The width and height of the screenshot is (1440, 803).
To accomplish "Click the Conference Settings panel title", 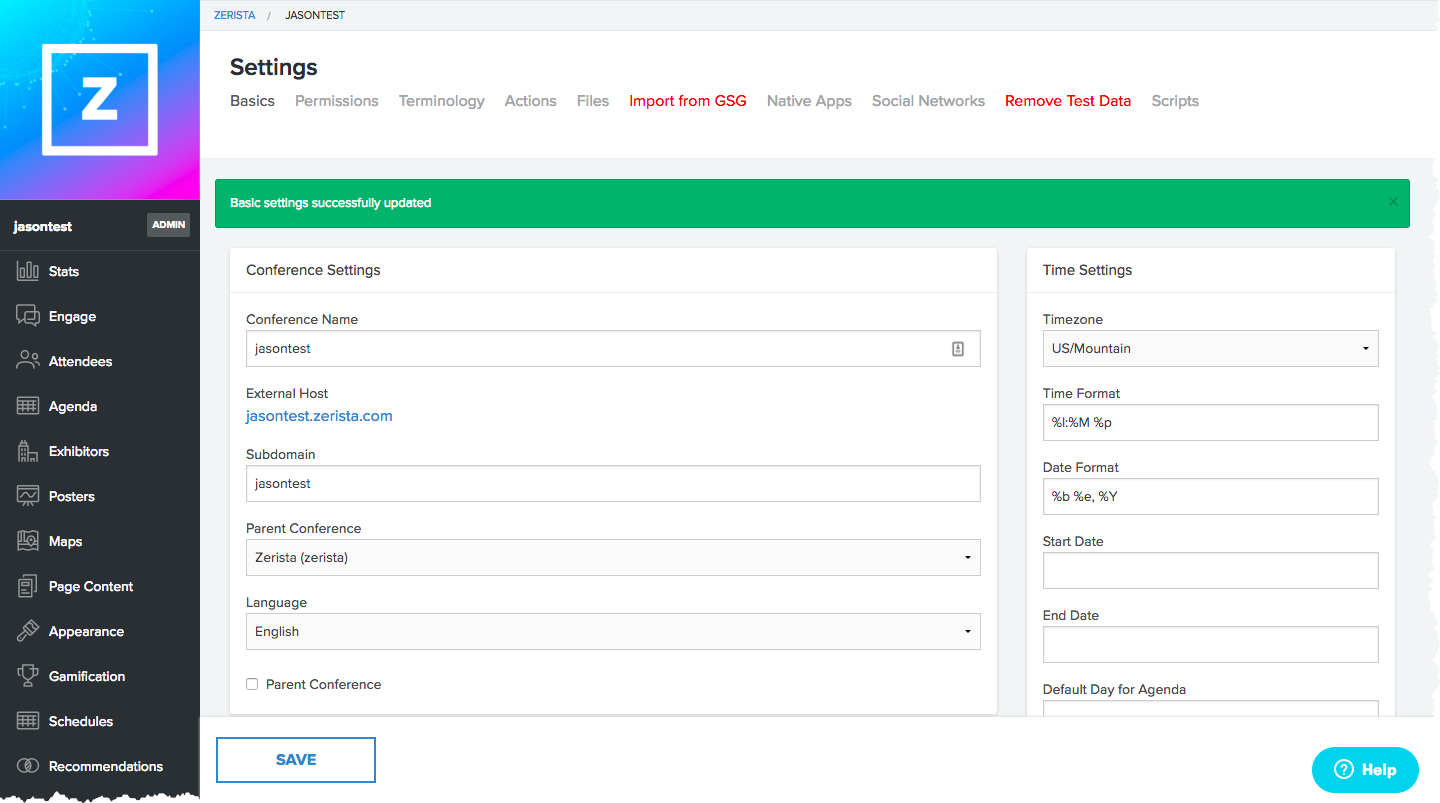I will (313, 270).
